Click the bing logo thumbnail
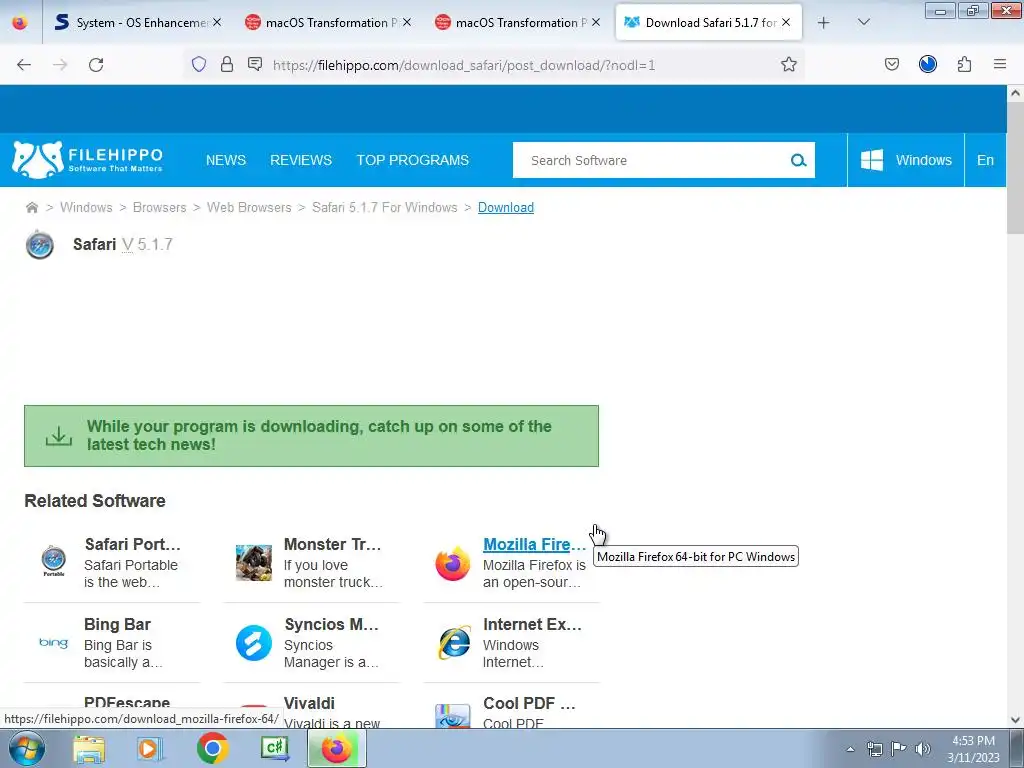The image size is (1024, 768). [x=54, y=643]
